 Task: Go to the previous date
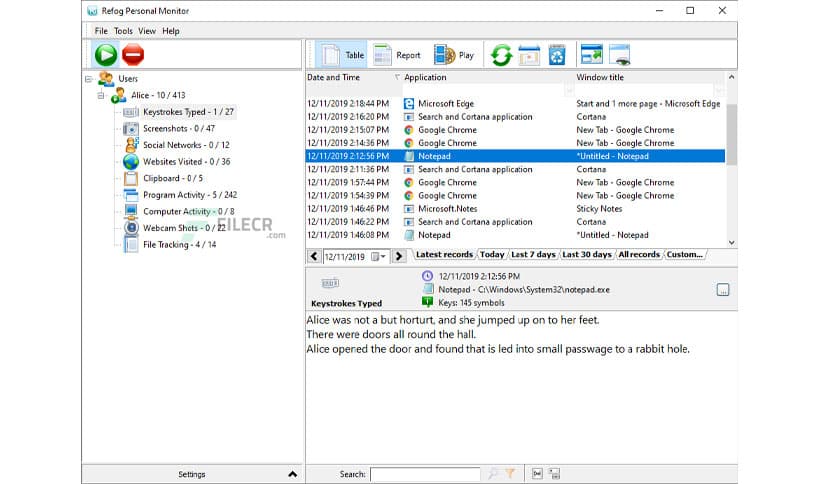[314, 256]
